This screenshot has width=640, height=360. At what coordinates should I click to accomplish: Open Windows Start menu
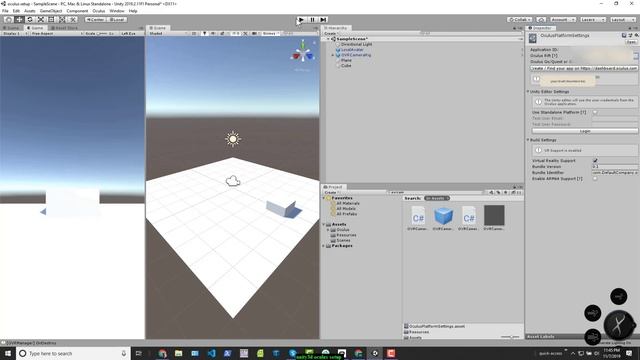click(8, 353)
